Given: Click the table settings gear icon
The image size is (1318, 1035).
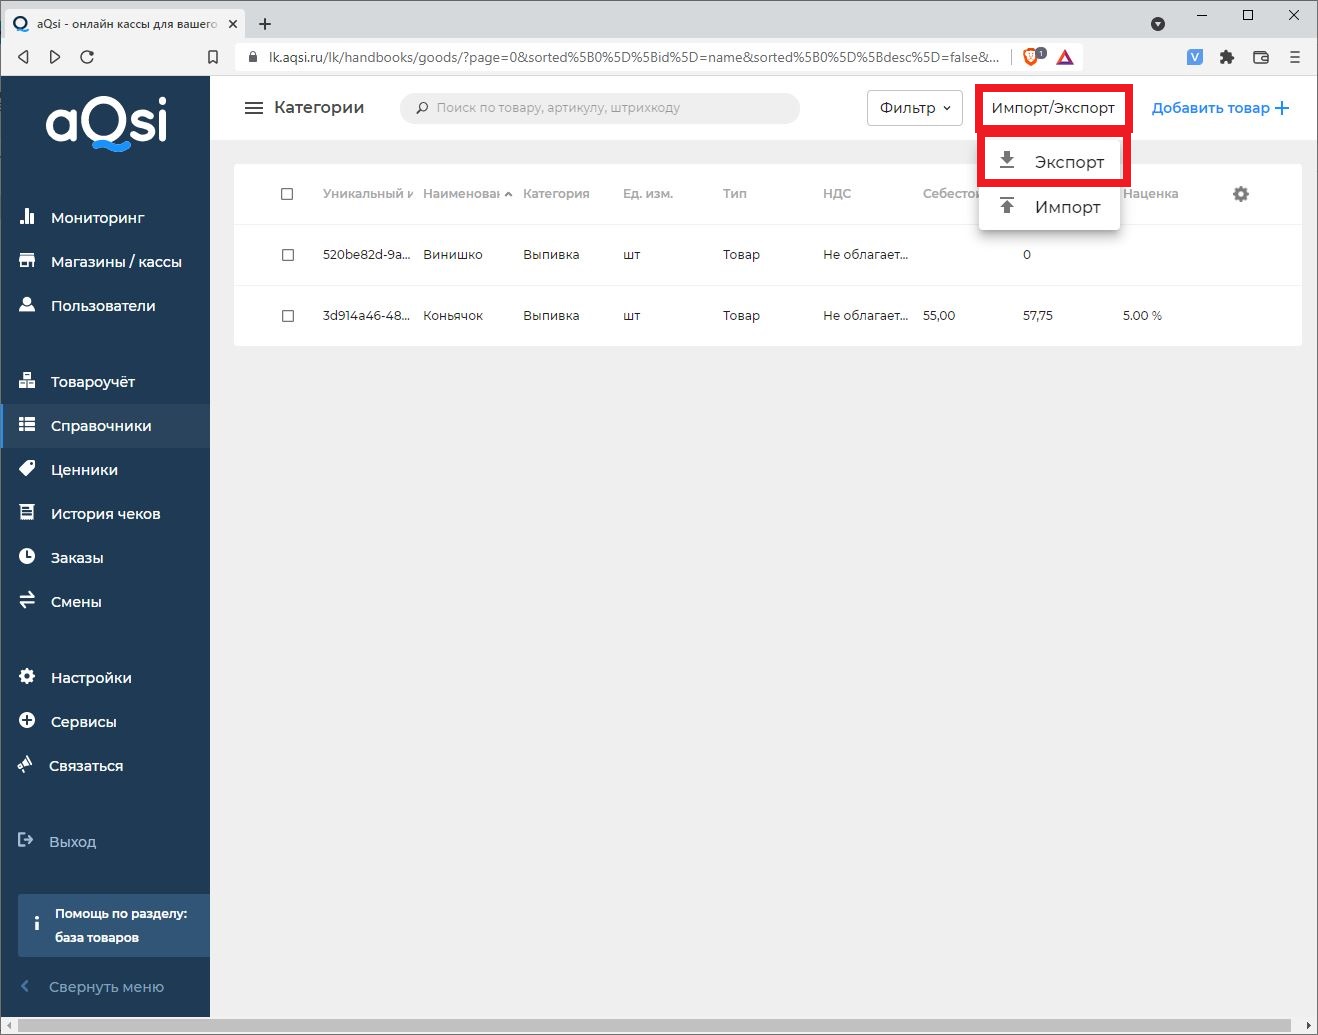Looking at the screenshot, I should coord(1241,194).
